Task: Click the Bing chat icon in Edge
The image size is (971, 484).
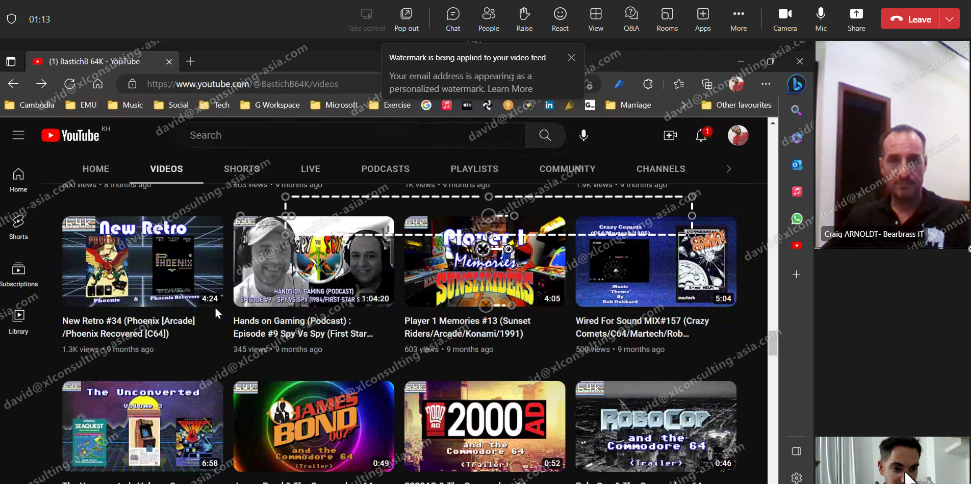Action: click(796, 84)
